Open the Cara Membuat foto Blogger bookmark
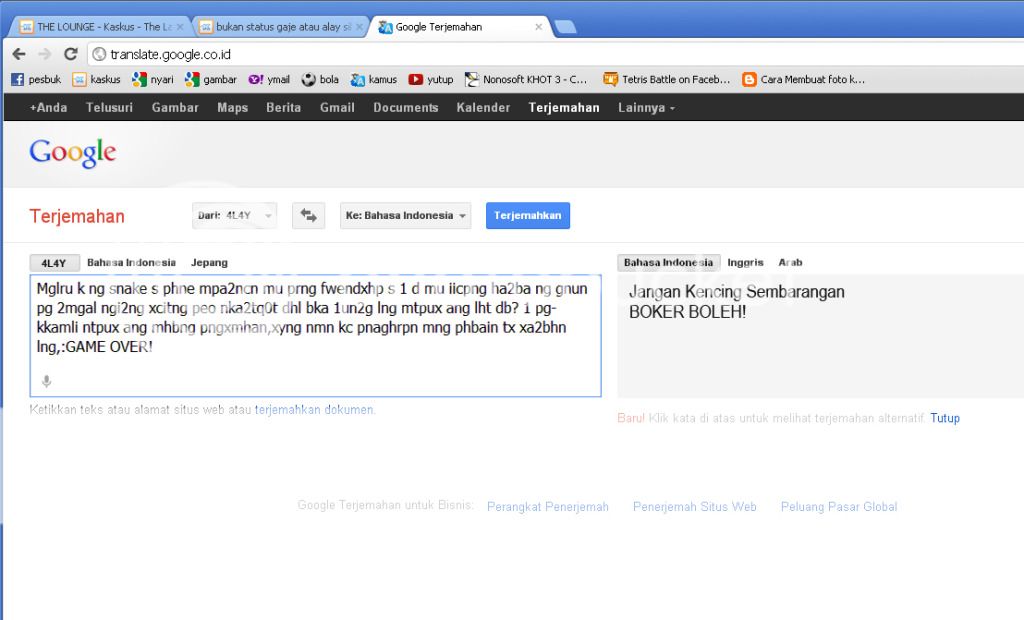Screen dimensions: 1024x620 click(x=803, y=80)
